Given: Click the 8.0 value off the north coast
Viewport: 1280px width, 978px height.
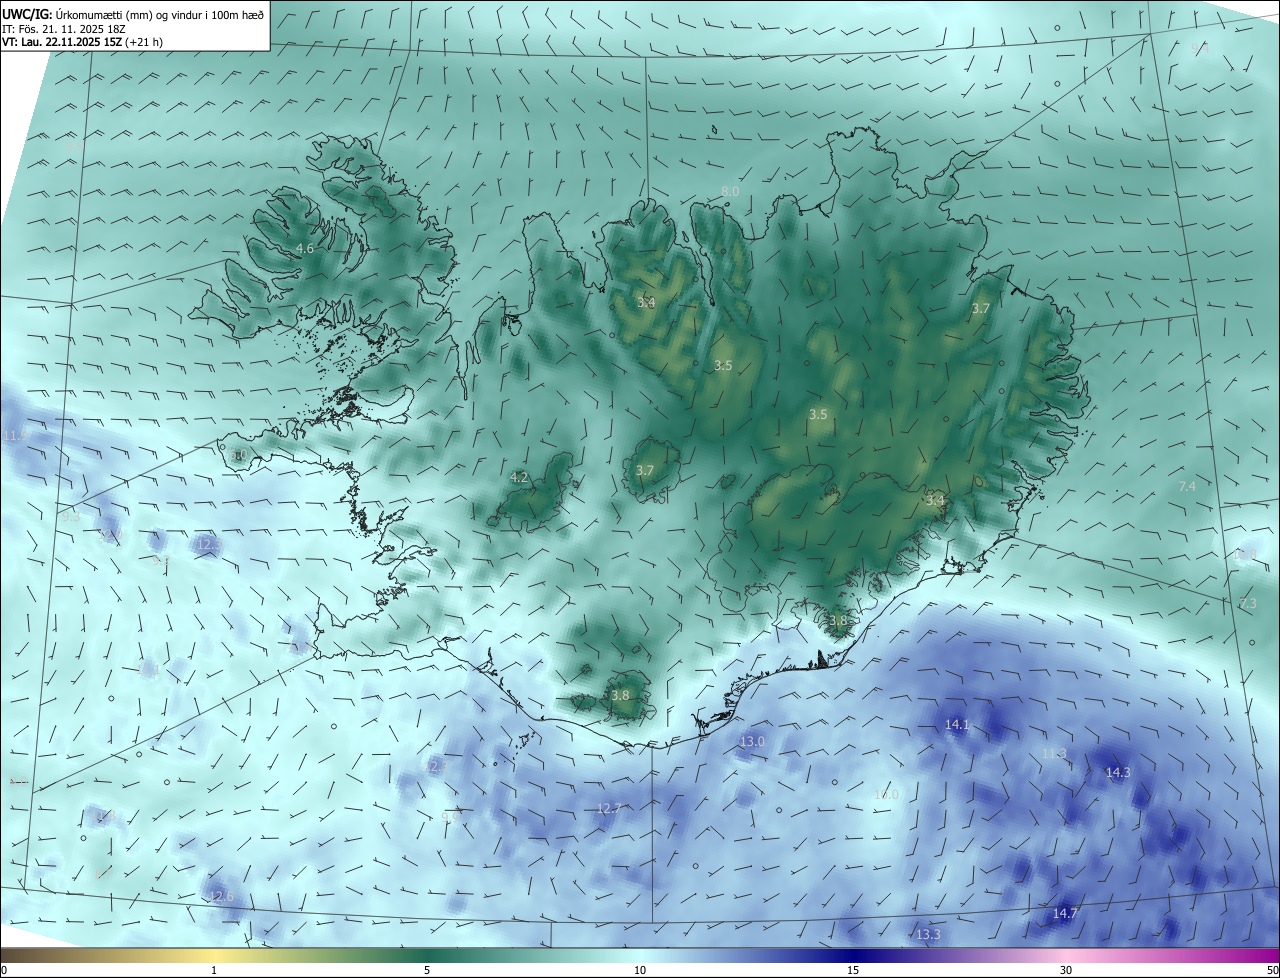Looking at the screenshot, I should point(730,191).
